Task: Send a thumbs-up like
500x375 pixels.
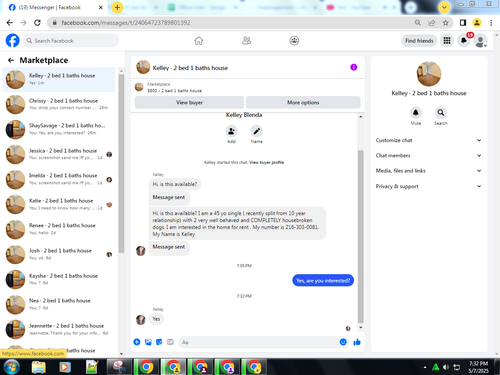Action: pyautogui.click(x=357, y=342)
